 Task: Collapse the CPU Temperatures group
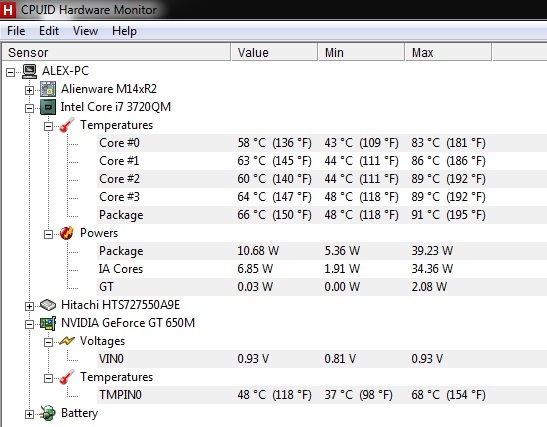tap(48, 126)
